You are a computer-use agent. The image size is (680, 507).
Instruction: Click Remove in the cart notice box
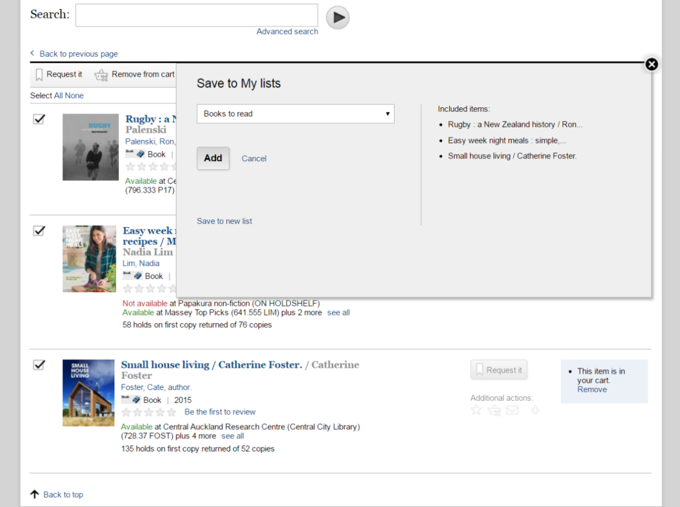pos(592,389)
